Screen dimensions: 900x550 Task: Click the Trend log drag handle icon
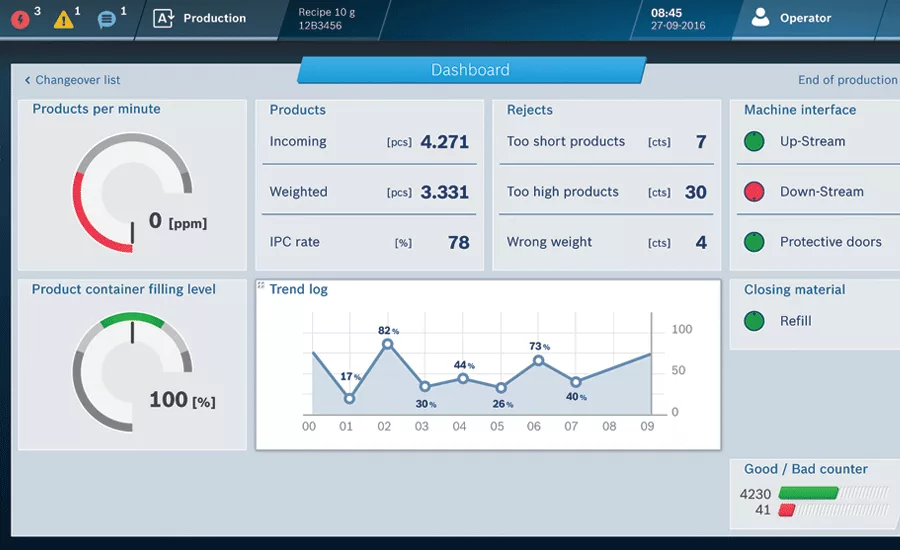click(x=261, y=285)
